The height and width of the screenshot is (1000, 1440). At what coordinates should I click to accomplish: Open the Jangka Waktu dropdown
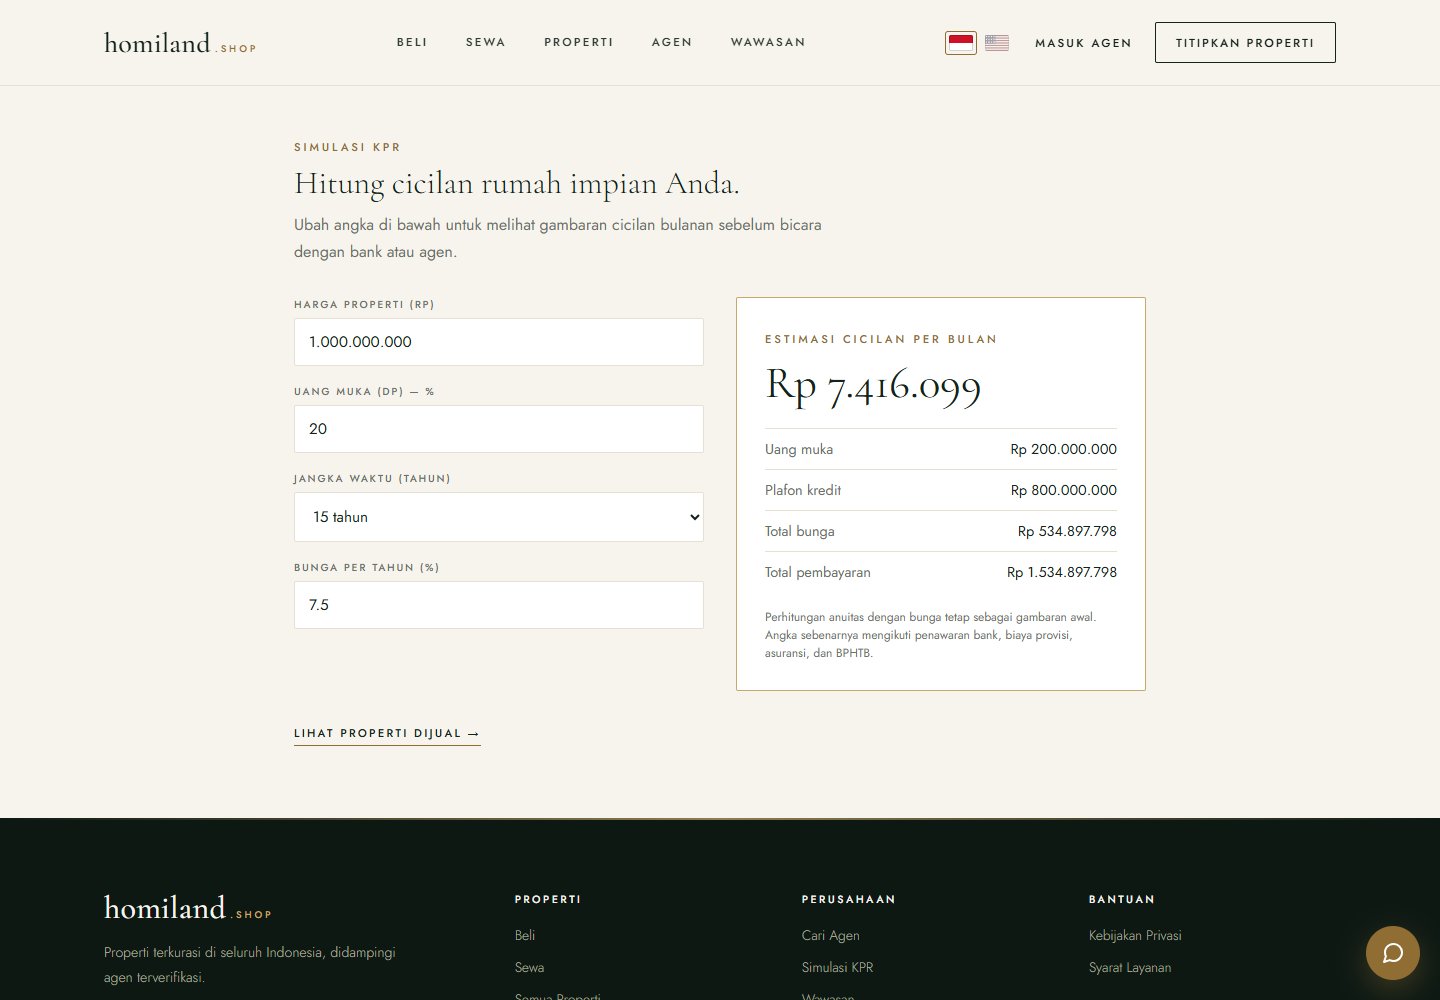(499, 517)
